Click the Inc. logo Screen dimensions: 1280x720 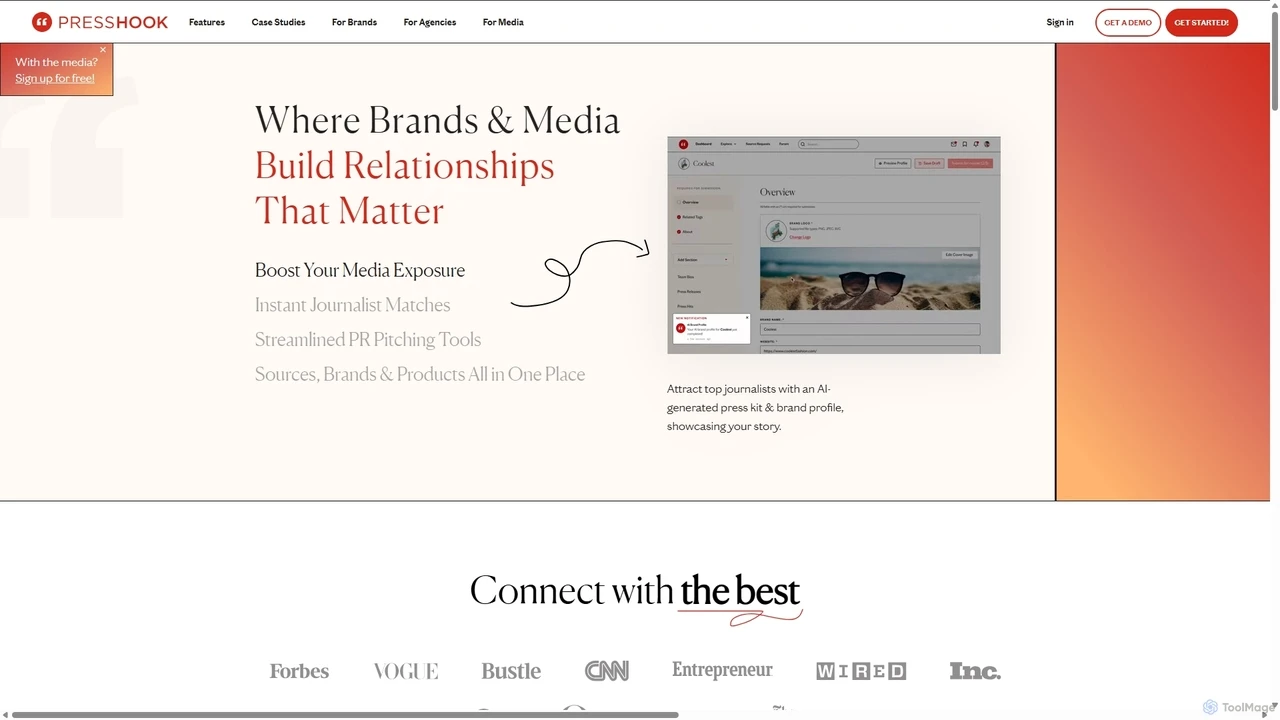pos(975,671)
